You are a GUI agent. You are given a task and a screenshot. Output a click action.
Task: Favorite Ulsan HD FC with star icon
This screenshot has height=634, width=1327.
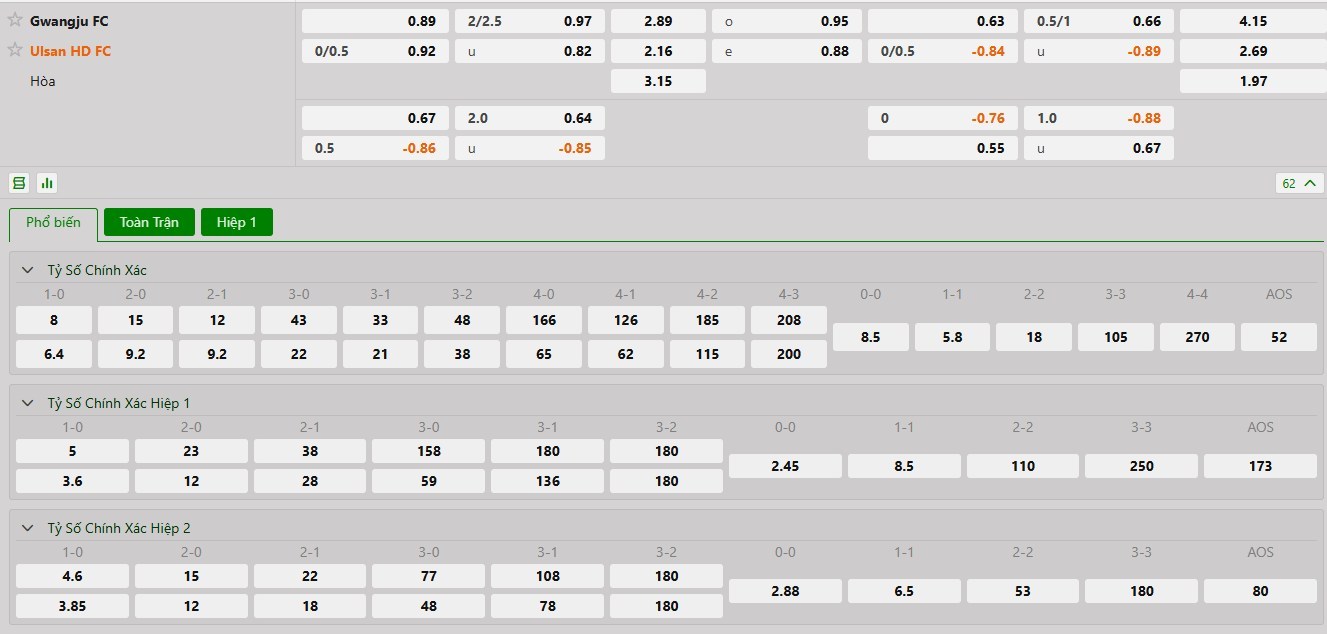(x=15, y=50)
